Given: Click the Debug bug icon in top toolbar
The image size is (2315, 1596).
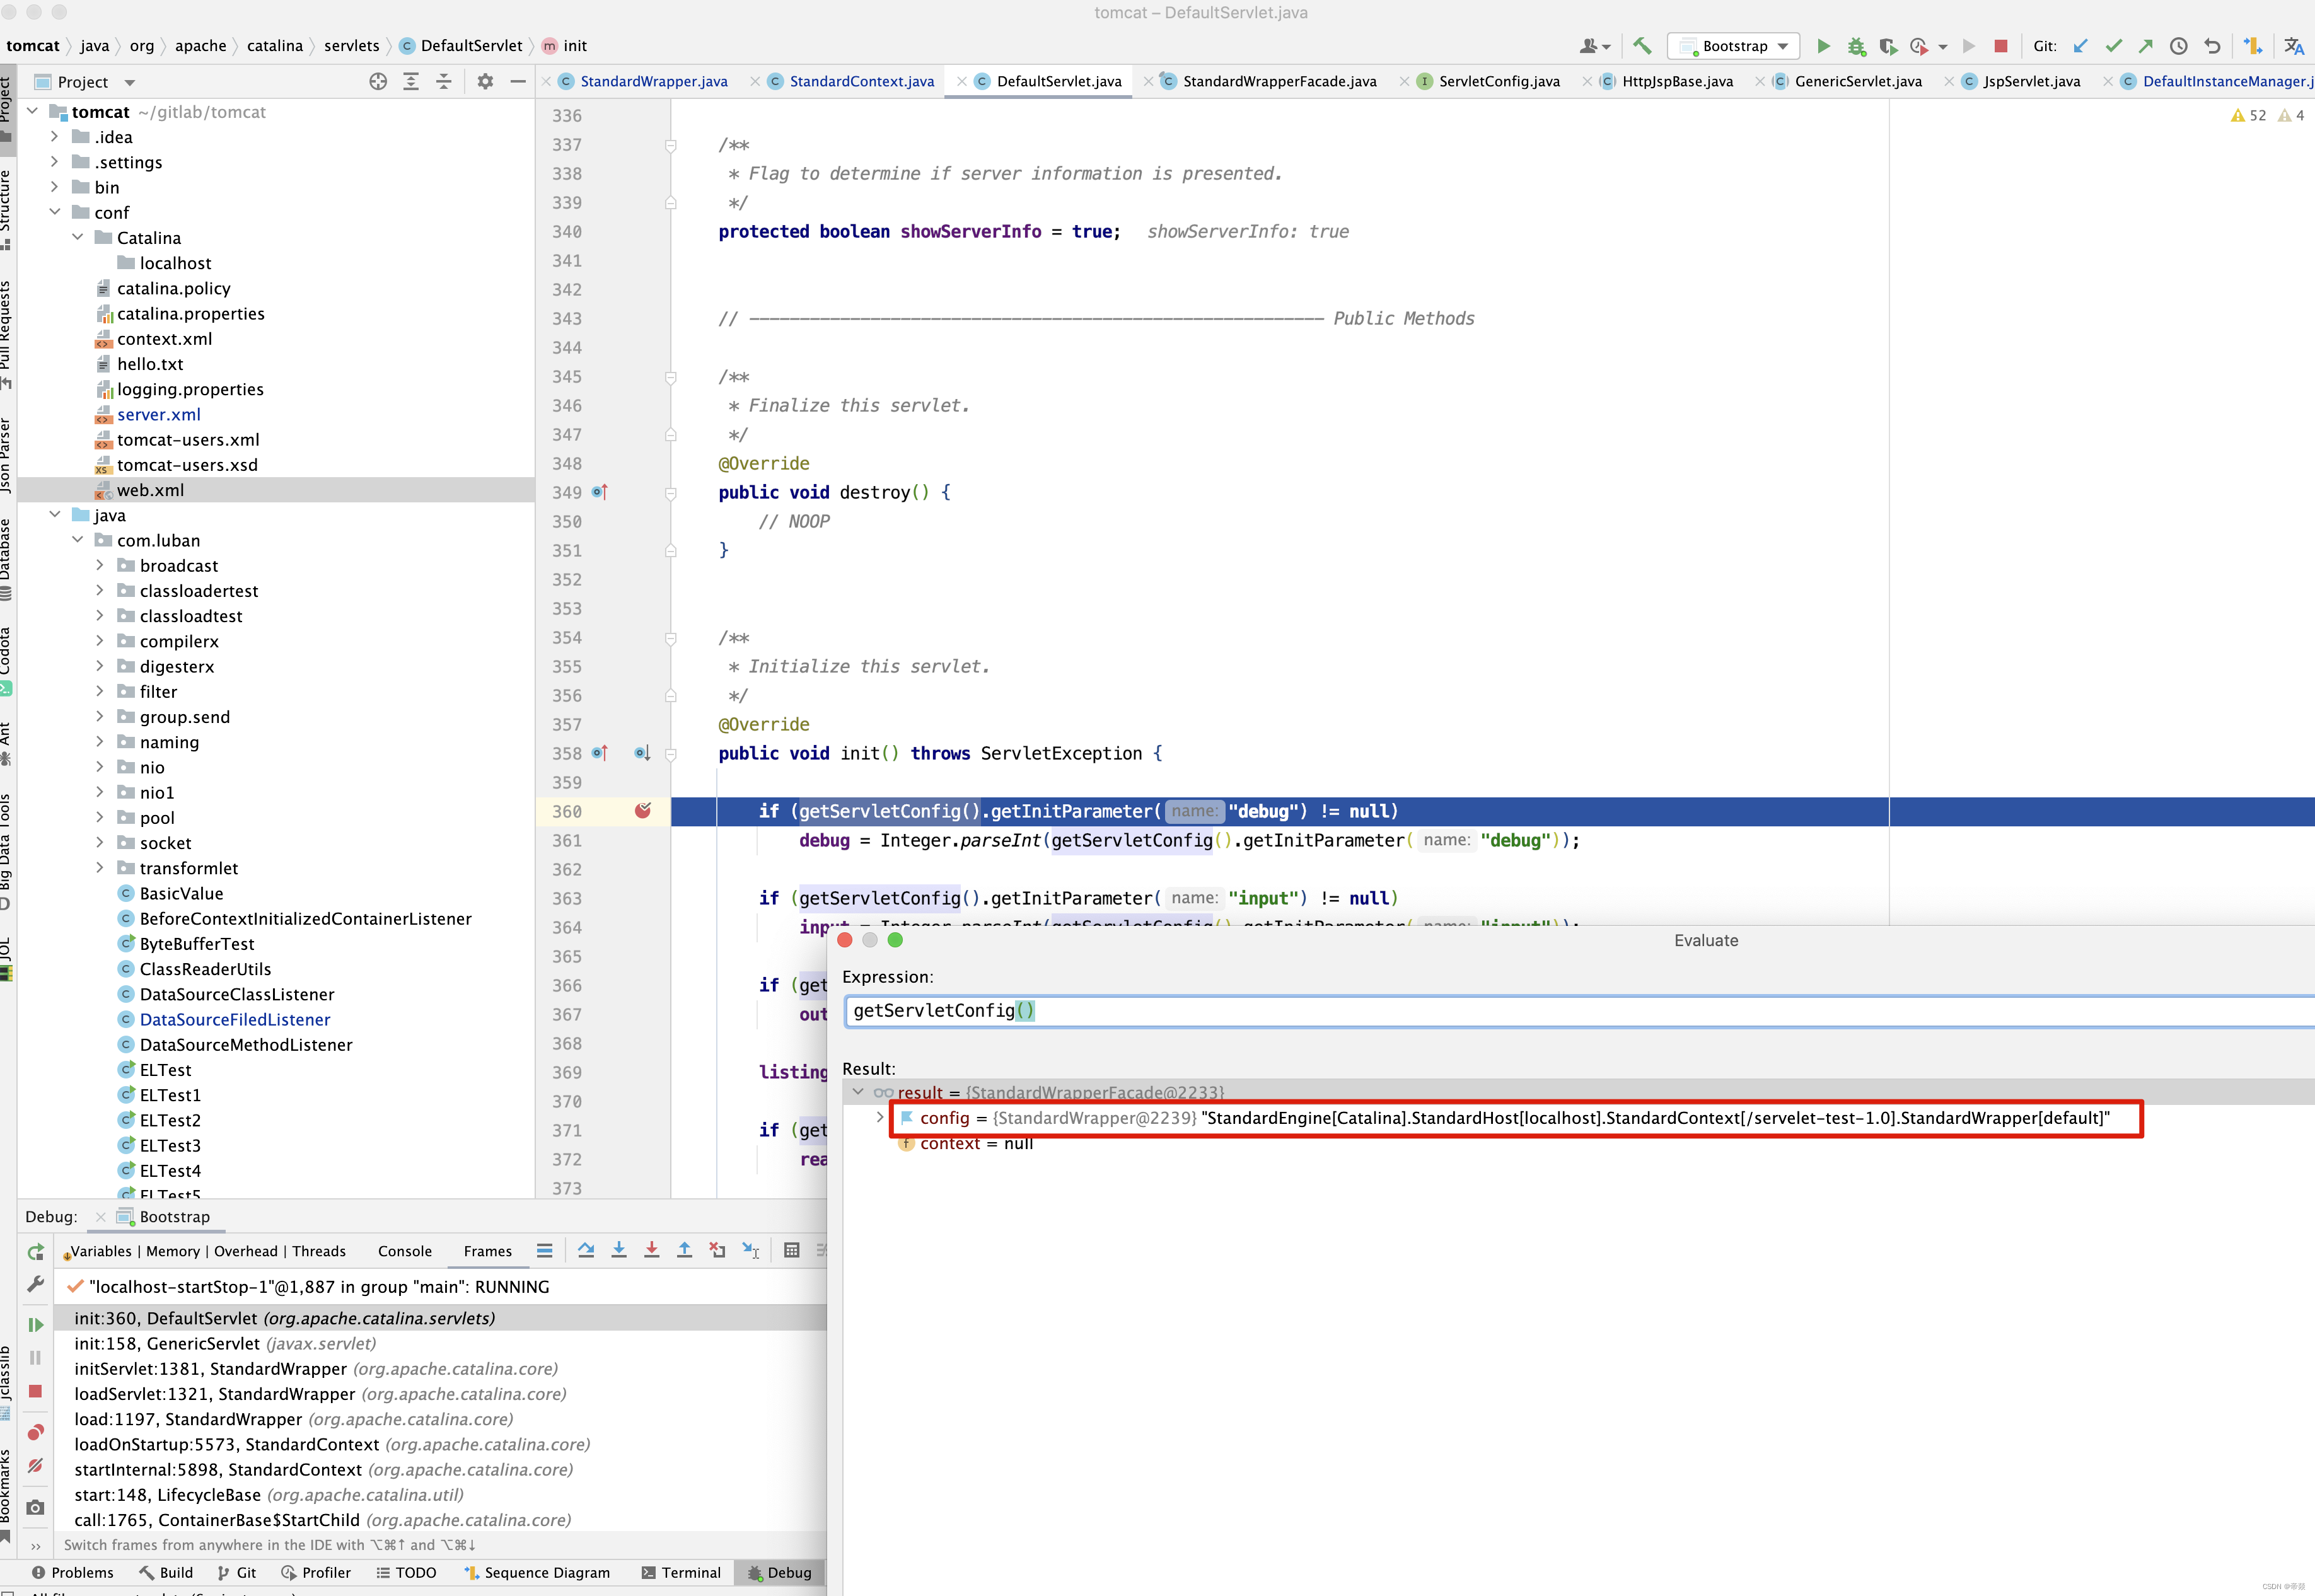Looking at the screenshot, I should click(x=1856, y=46).
